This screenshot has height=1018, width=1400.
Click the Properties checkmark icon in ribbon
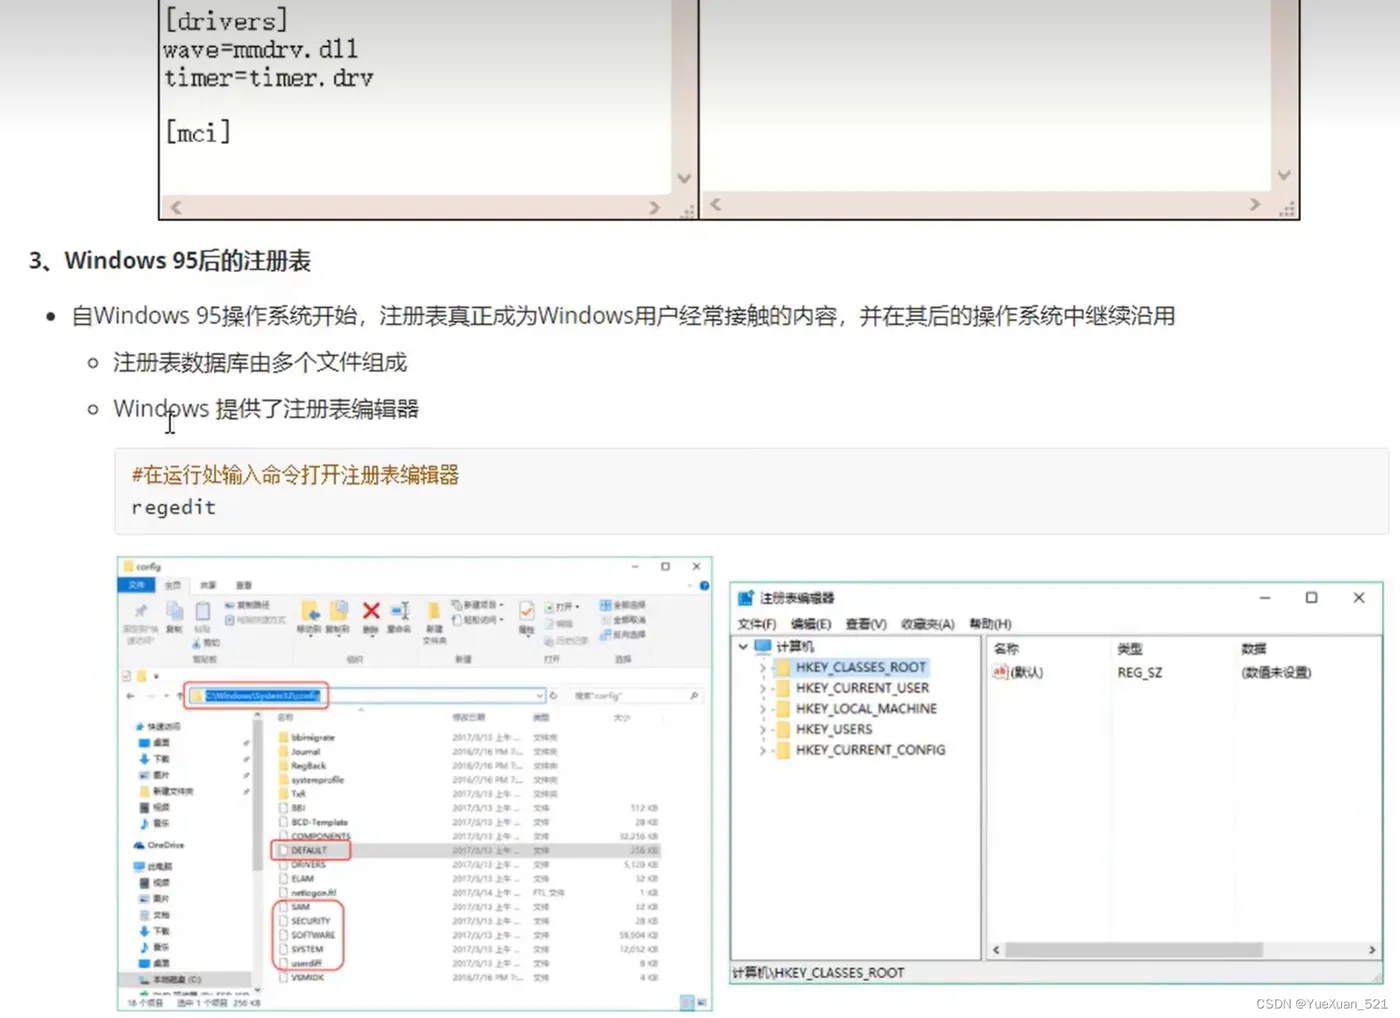[526, 611]
